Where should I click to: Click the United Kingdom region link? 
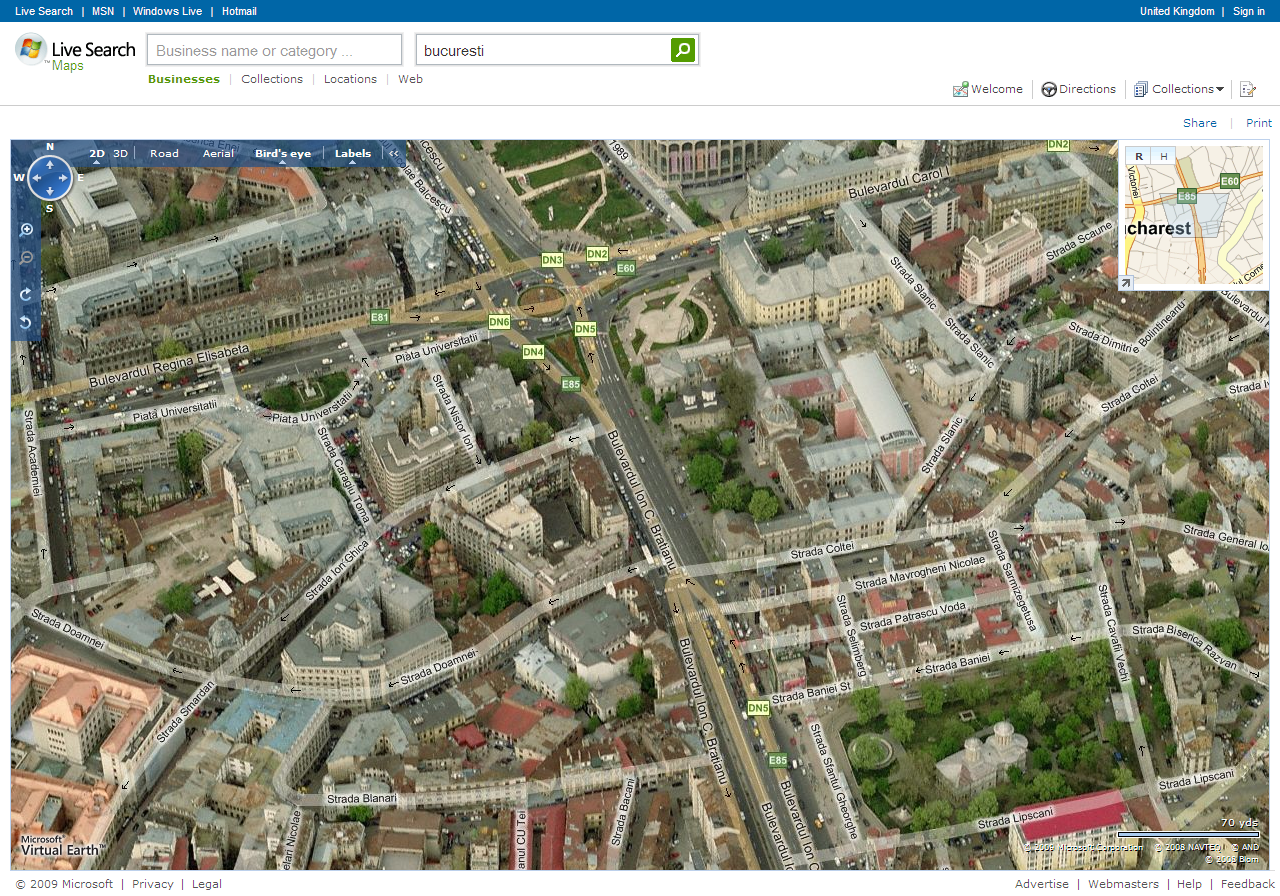[x=1177, y=11]
